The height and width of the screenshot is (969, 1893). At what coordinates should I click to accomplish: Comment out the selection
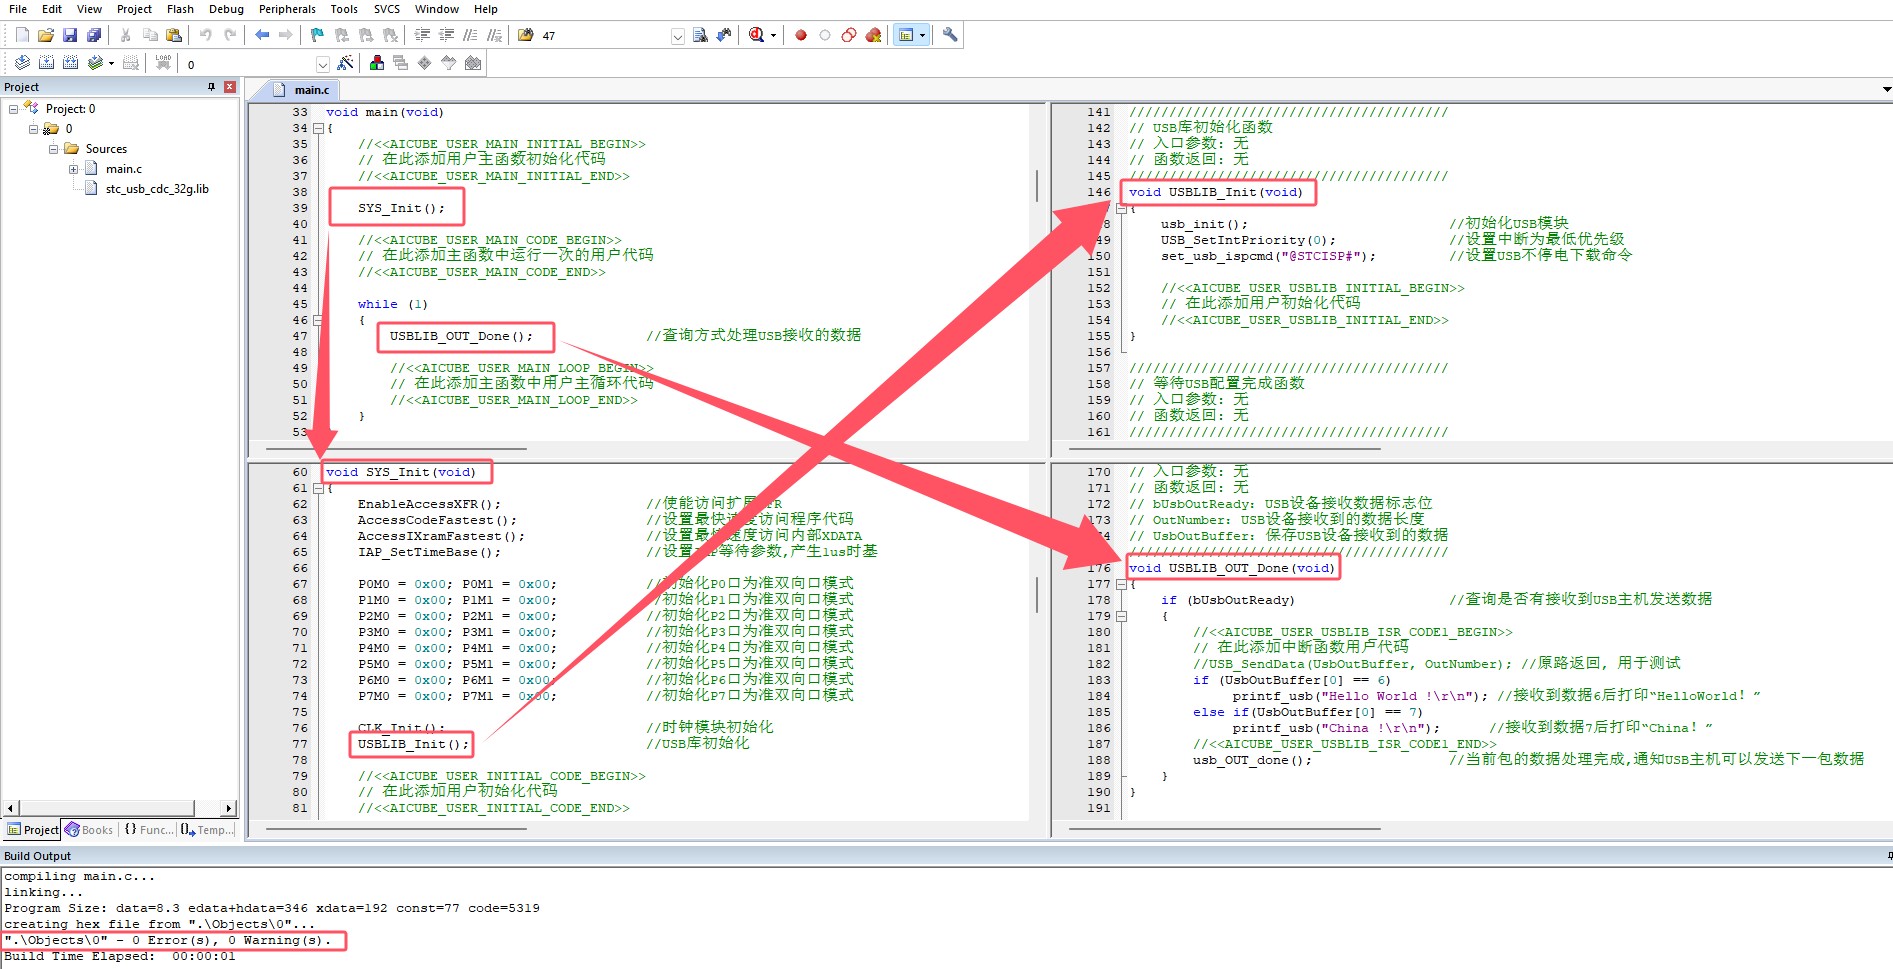tap(470, 35)
